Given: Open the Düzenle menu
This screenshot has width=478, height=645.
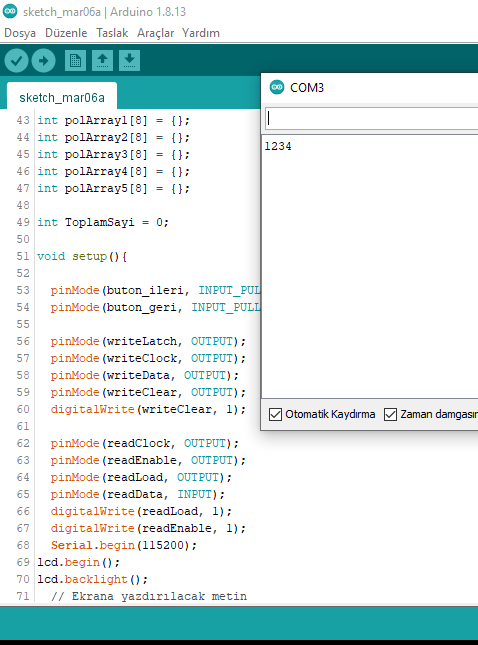Looking at the screenshot, I should point(66,33).
